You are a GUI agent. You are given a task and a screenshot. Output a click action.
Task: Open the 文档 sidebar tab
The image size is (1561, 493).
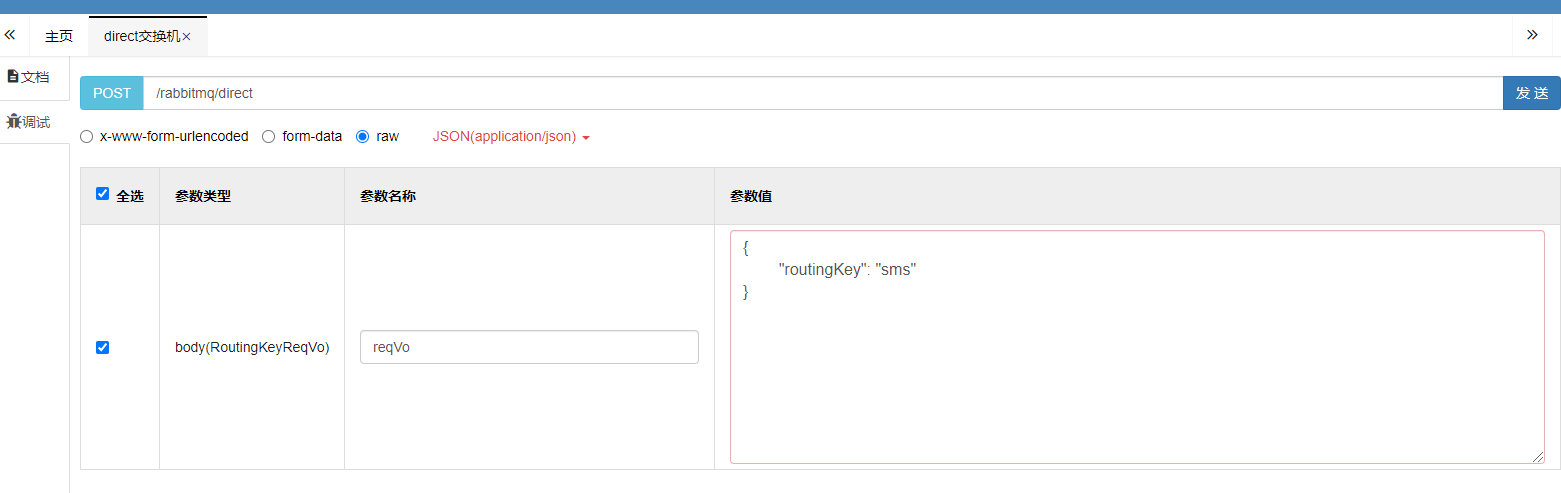click(29, 77)
